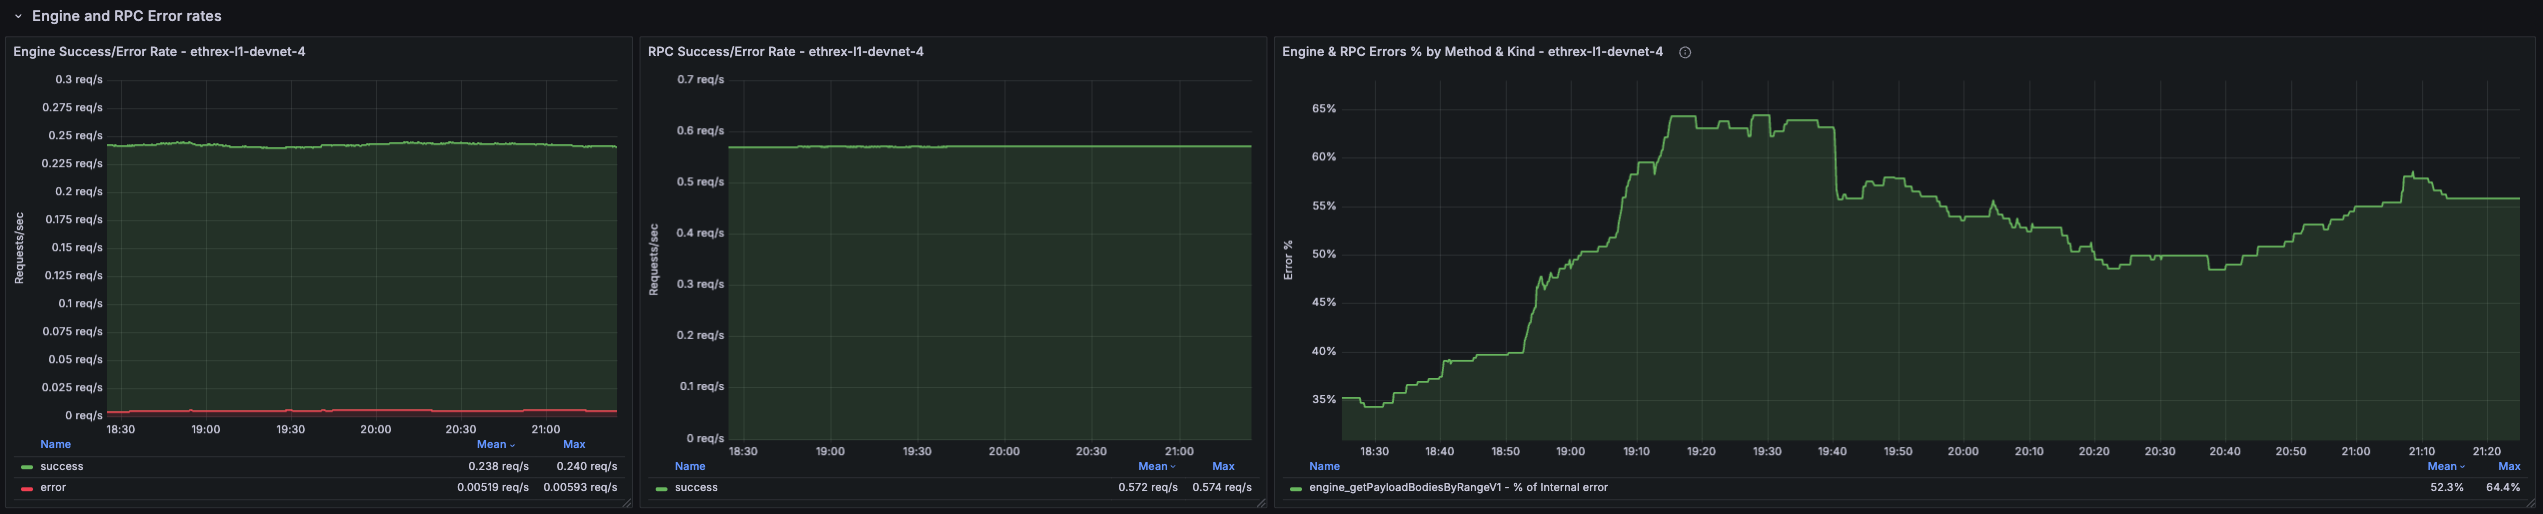The height and width of the screenshot is (514, 2543).
Task: Sort RPC Success/Error legend by Name
Action: coord(690,466)
